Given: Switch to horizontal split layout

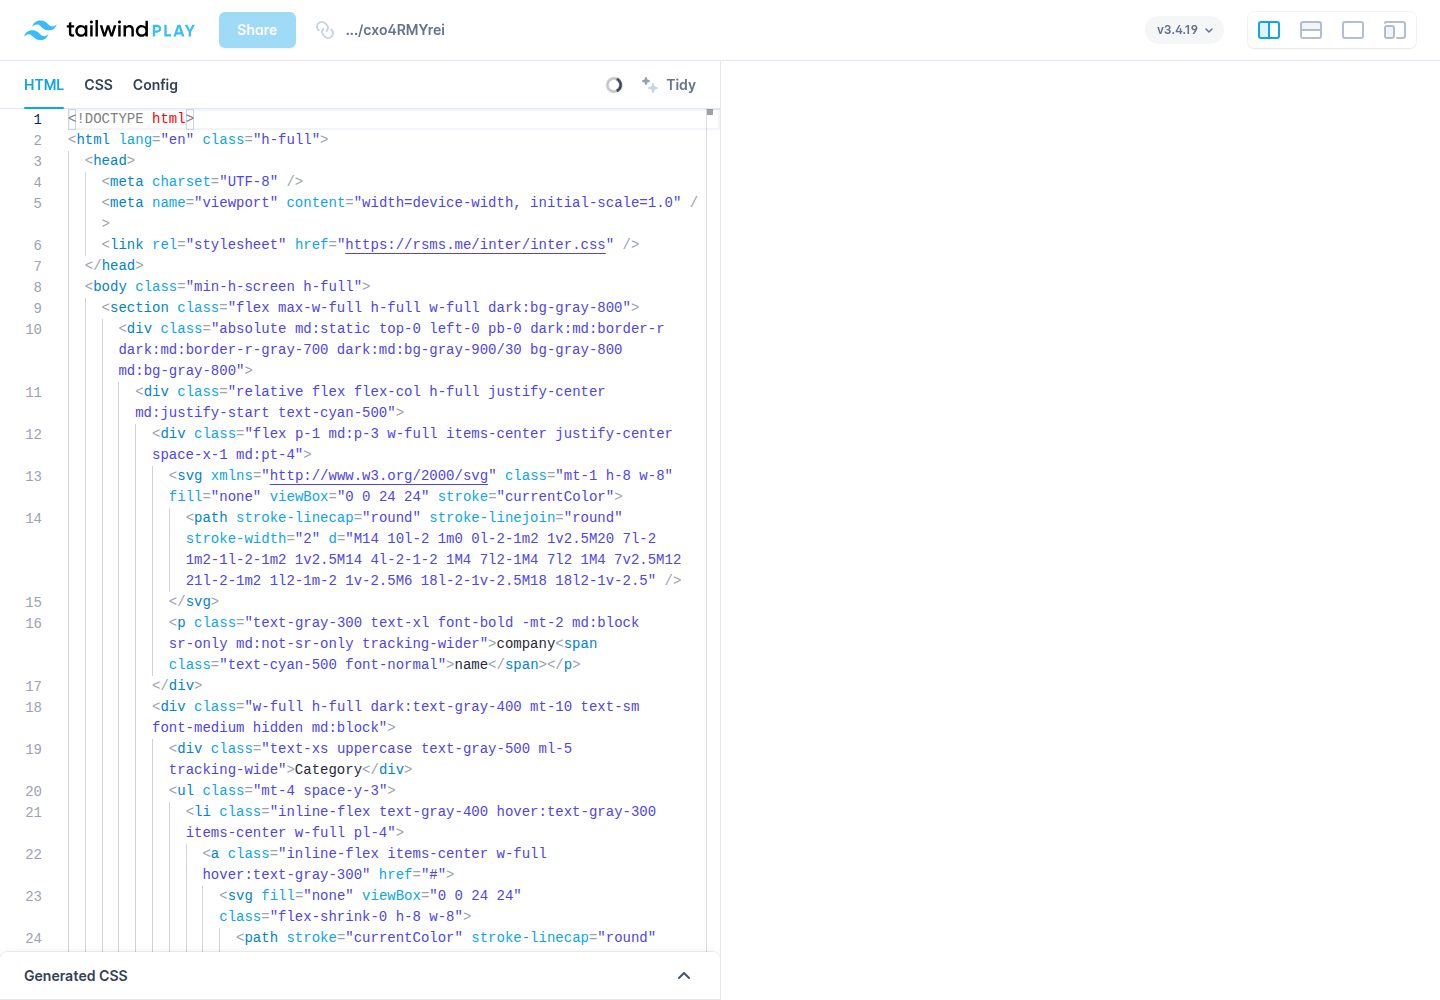Looking at the screenshot, I should 1311,30.
